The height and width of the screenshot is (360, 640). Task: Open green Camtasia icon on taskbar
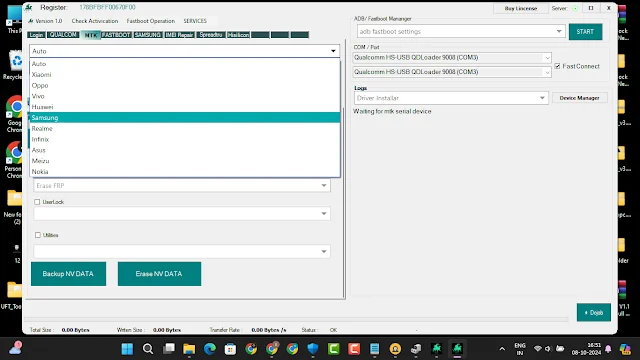pyautogui.click(x=333, y=349)
